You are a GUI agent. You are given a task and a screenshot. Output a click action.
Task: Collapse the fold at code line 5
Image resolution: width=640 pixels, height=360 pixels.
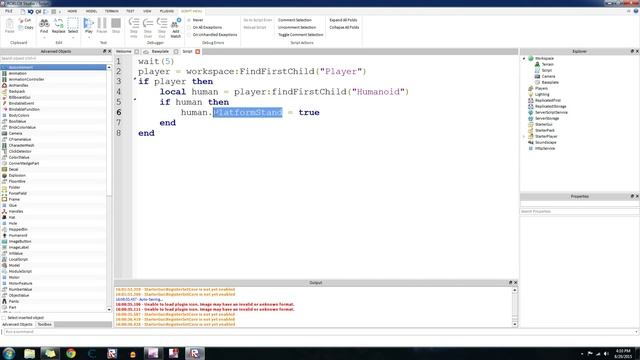[135, 100]
